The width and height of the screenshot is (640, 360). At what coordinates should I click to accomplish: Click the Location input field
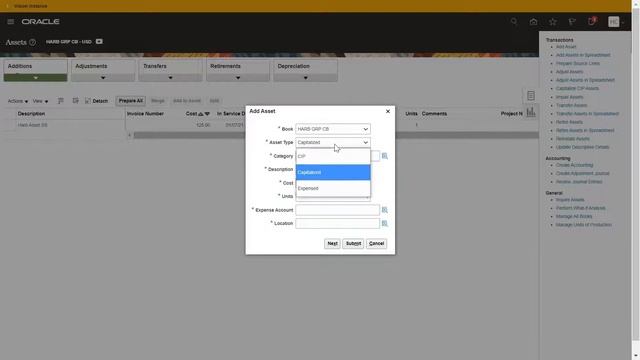coord(338,223)
